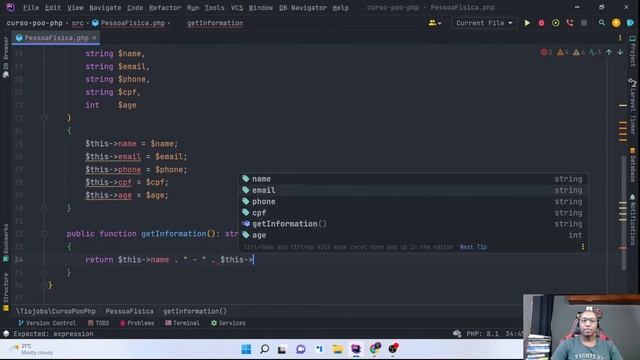Open the Notifications tool window on right
The width and height of the screenshot is (640, 360).
pos(632,220)
